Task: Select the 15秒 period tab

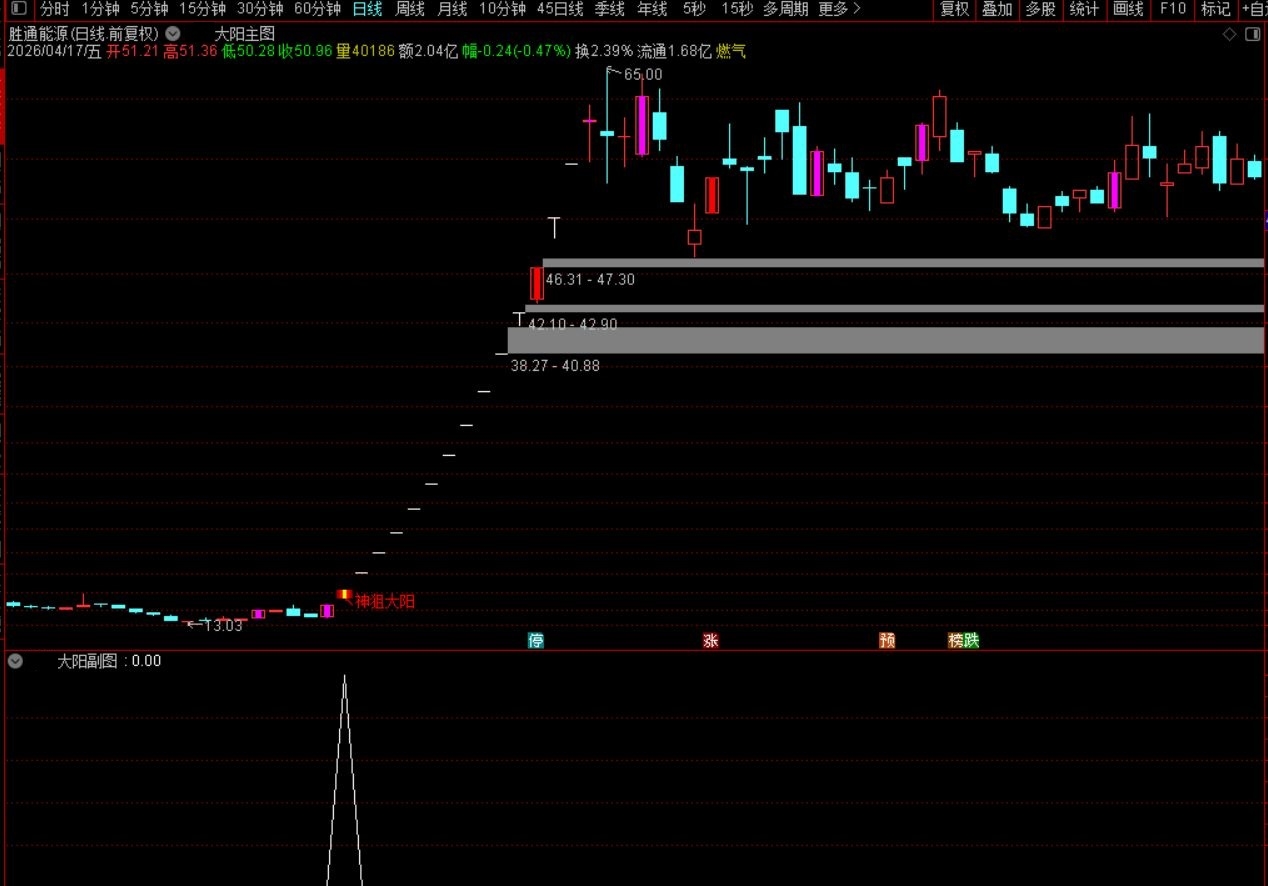Action: [737, 9]
